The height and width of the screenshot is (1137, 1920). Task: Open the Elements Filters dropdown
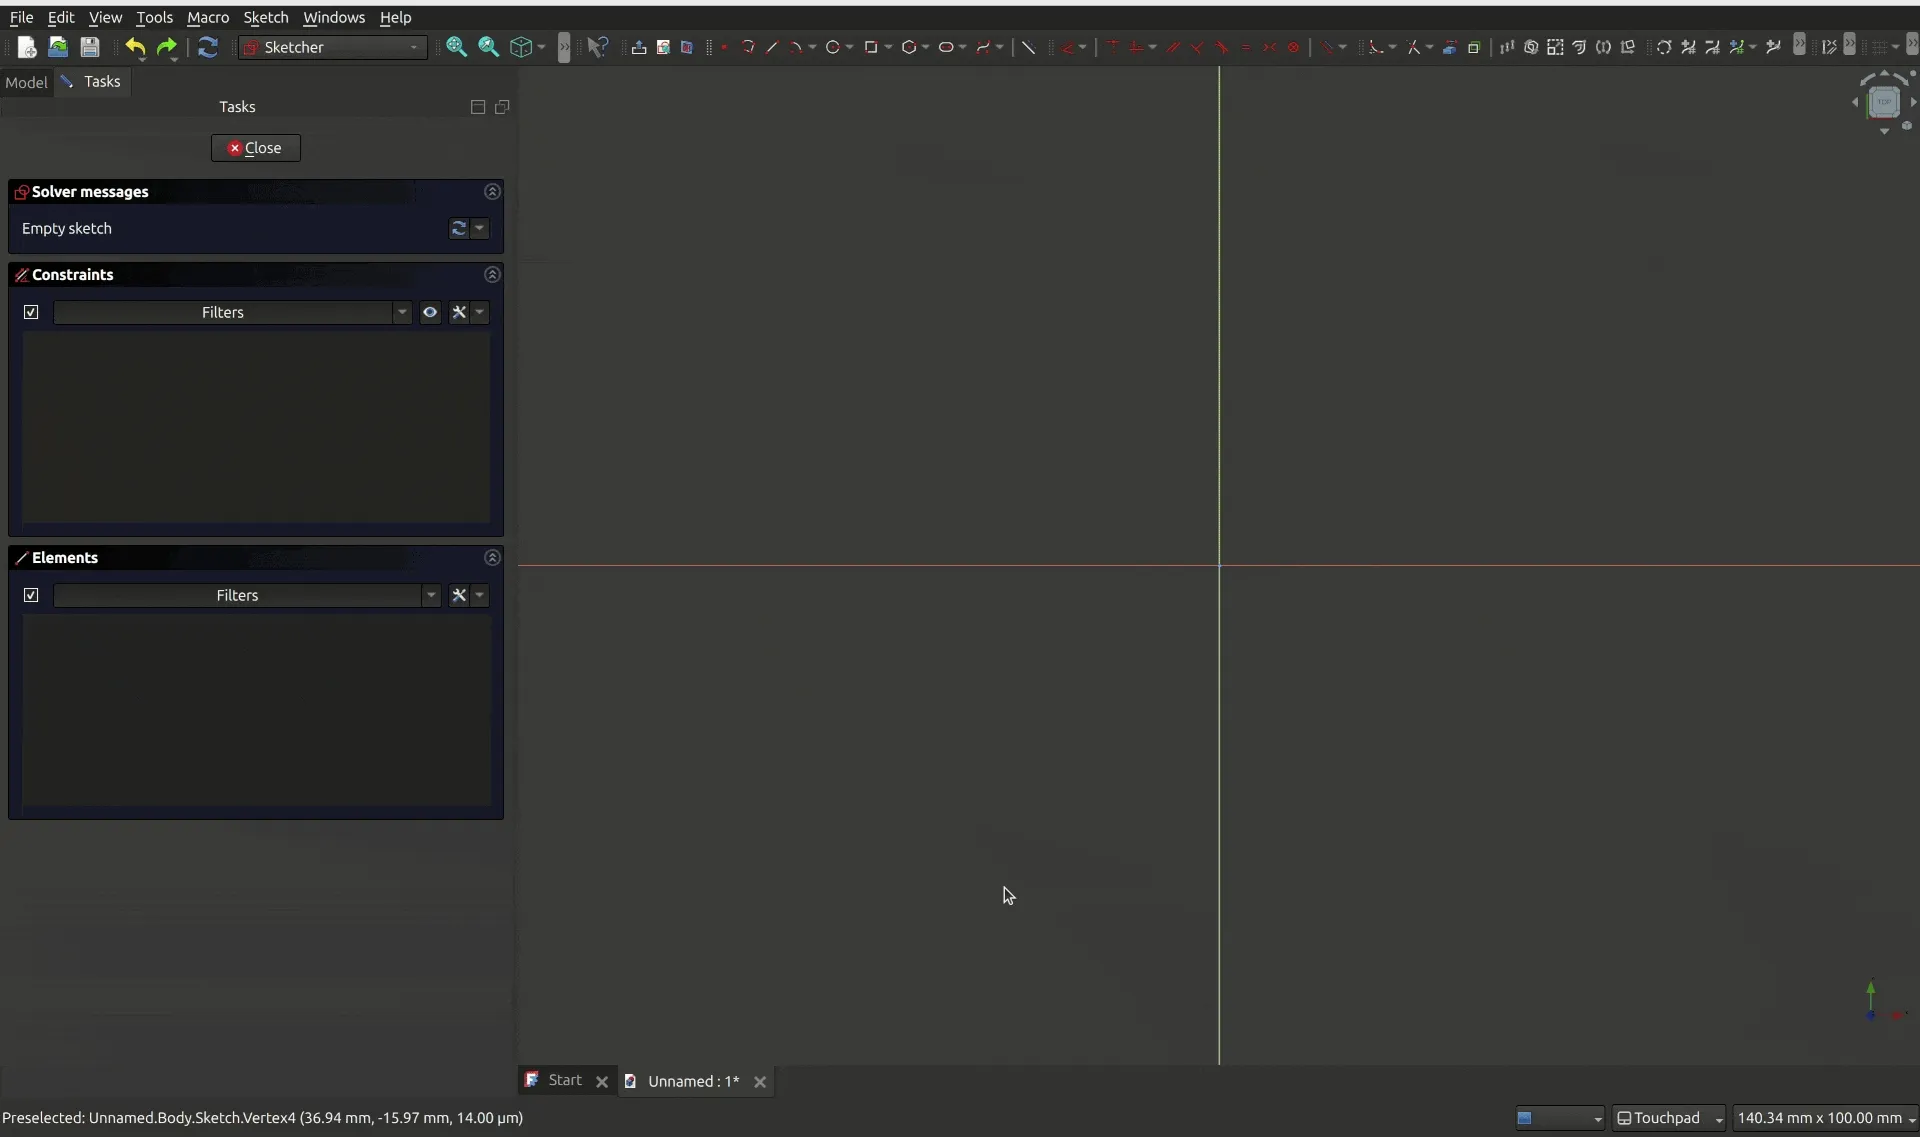click(247, 595)
